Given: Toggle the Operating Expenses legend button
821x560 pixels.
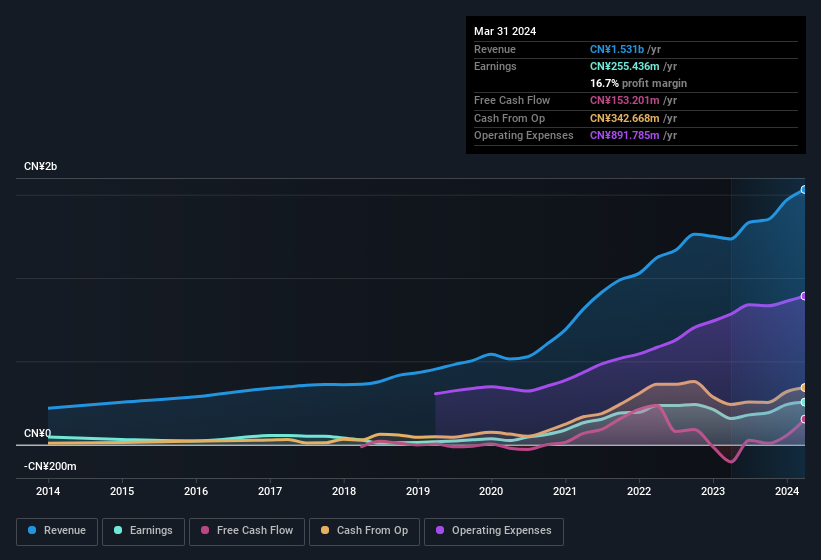Looking at the screenshot, I should click(494, 531).
